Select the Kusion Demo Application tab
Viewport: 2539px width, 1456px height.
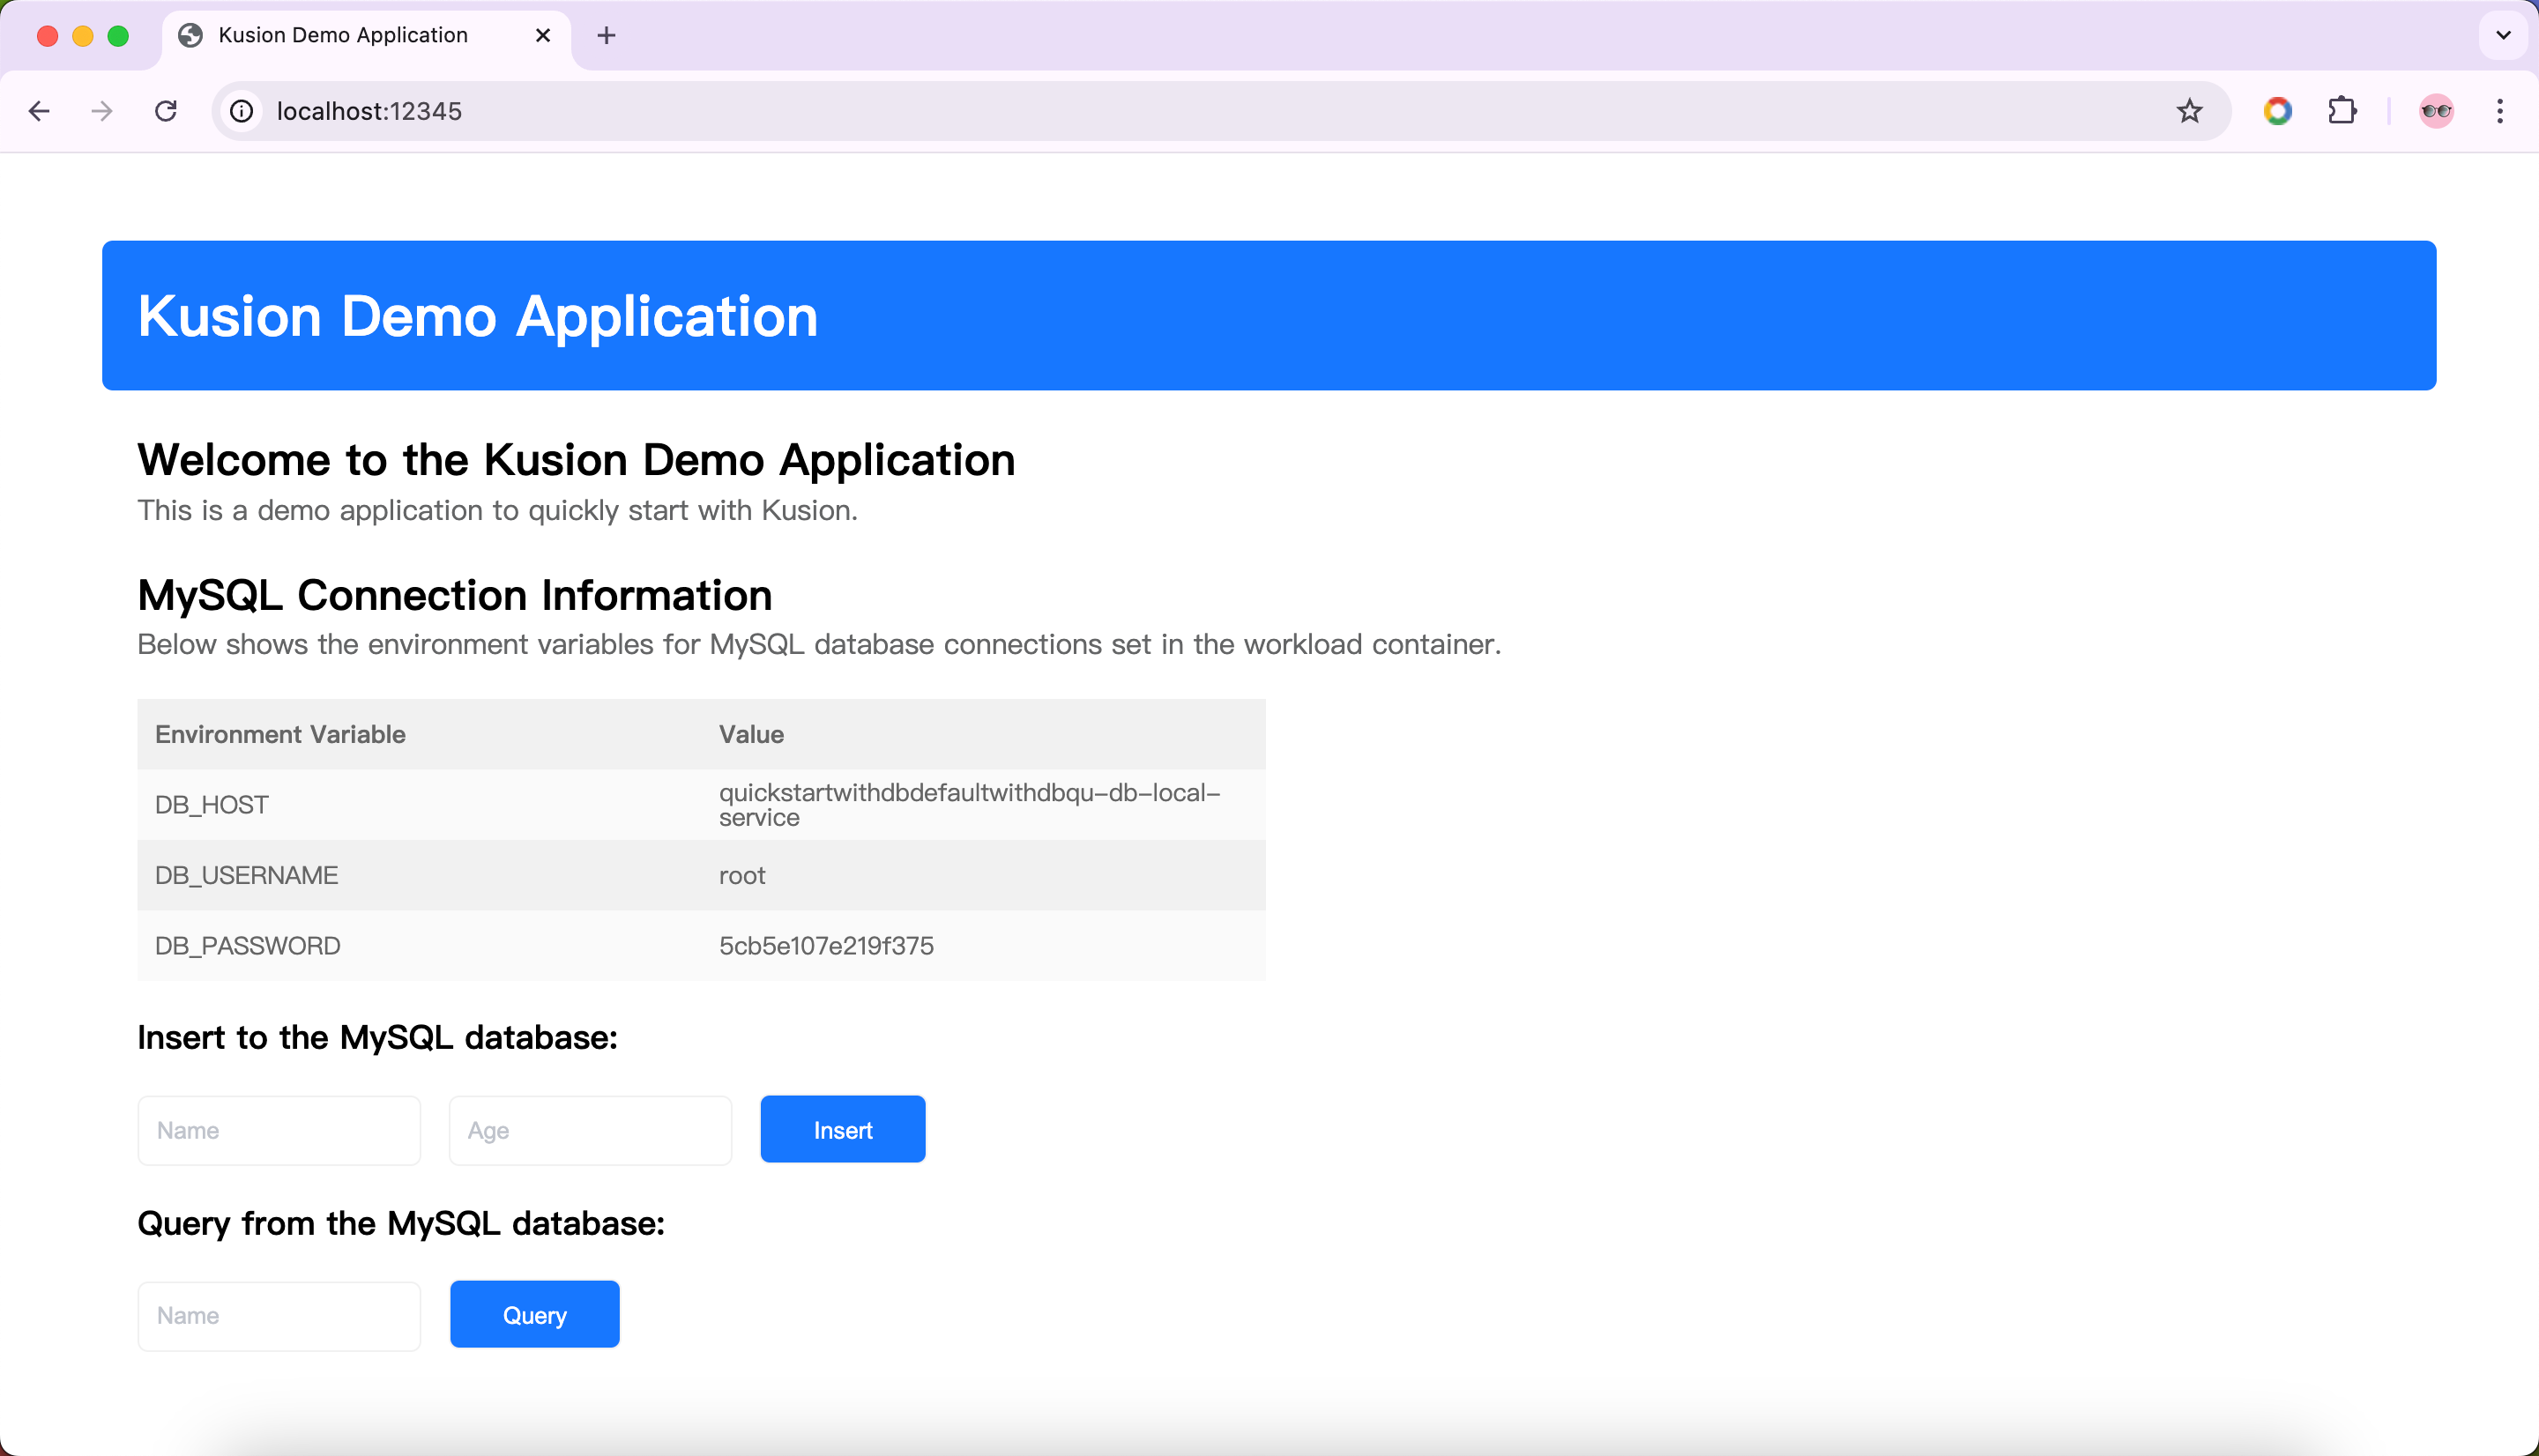point(343,35)
